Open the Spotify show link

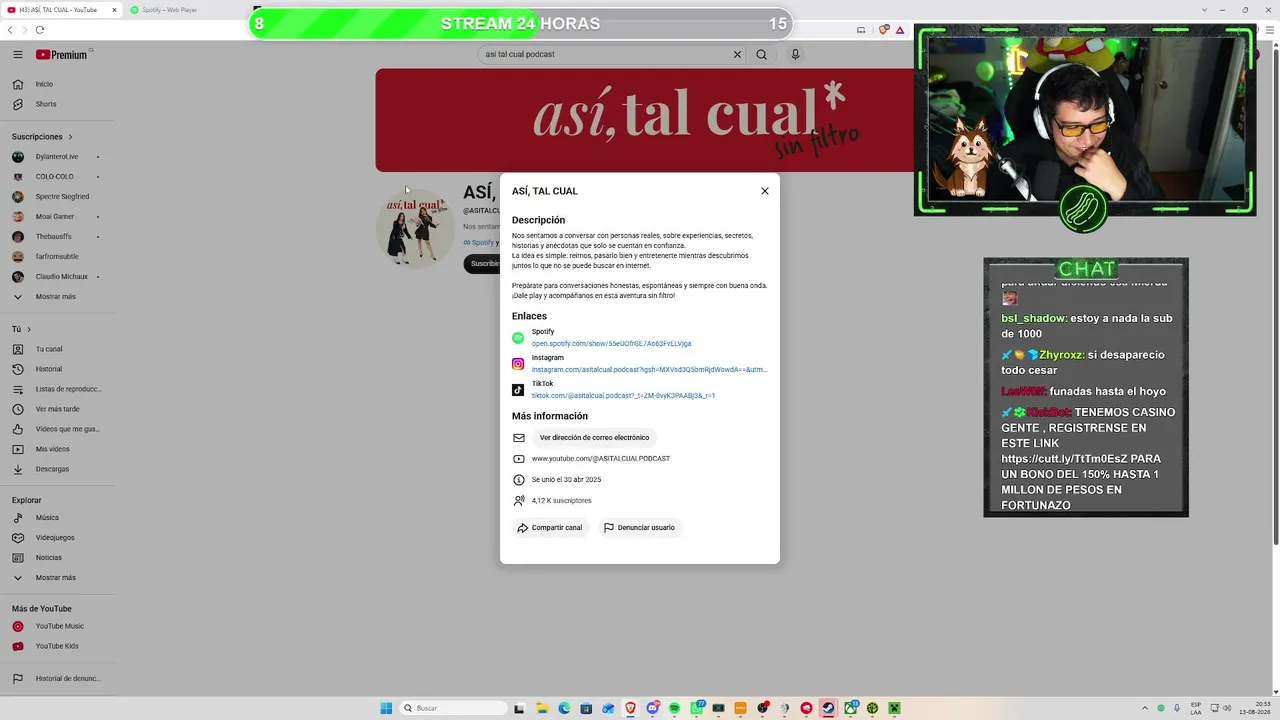pos(611,344)
